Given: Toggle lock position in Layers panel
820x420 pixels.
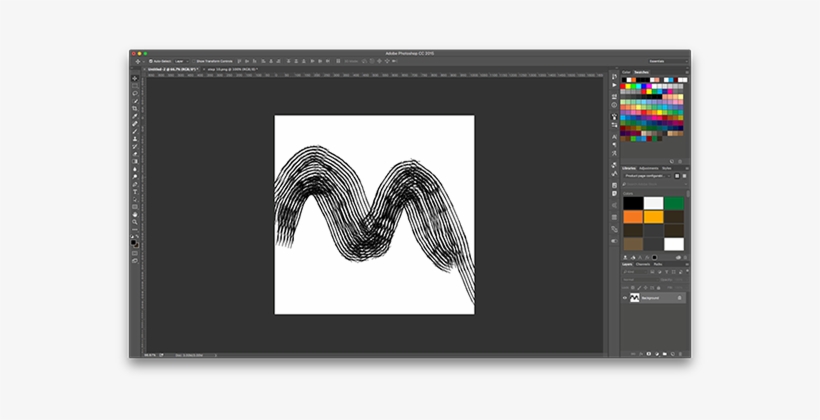Looking at the screenshot, I should coord(645,288).
